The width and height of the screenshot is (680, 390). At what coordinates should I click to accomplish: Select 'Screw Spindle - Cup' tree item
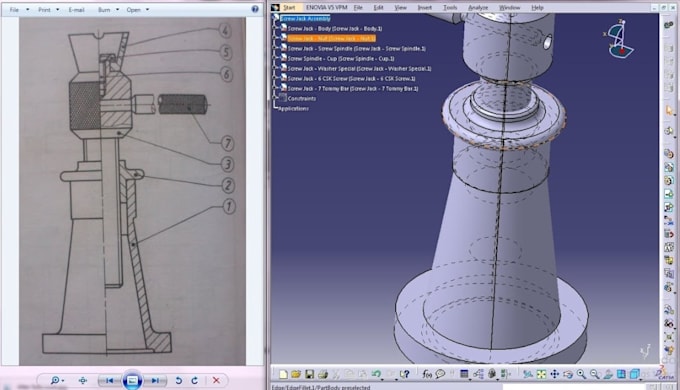click(x=341, y=59)
